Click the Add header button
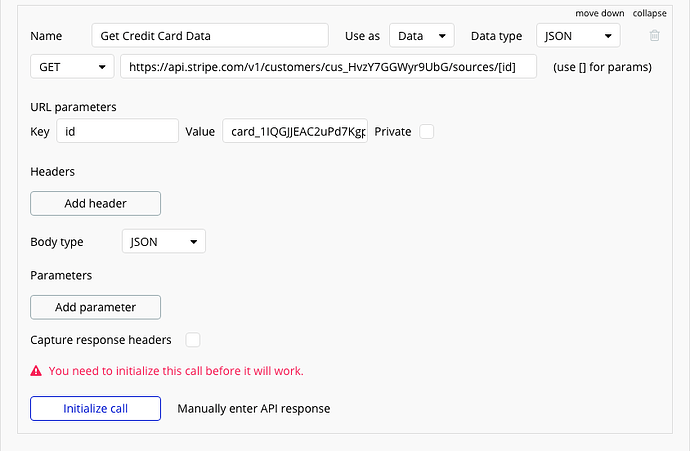Viewport: 690px width, 451px height. [95, 203]
